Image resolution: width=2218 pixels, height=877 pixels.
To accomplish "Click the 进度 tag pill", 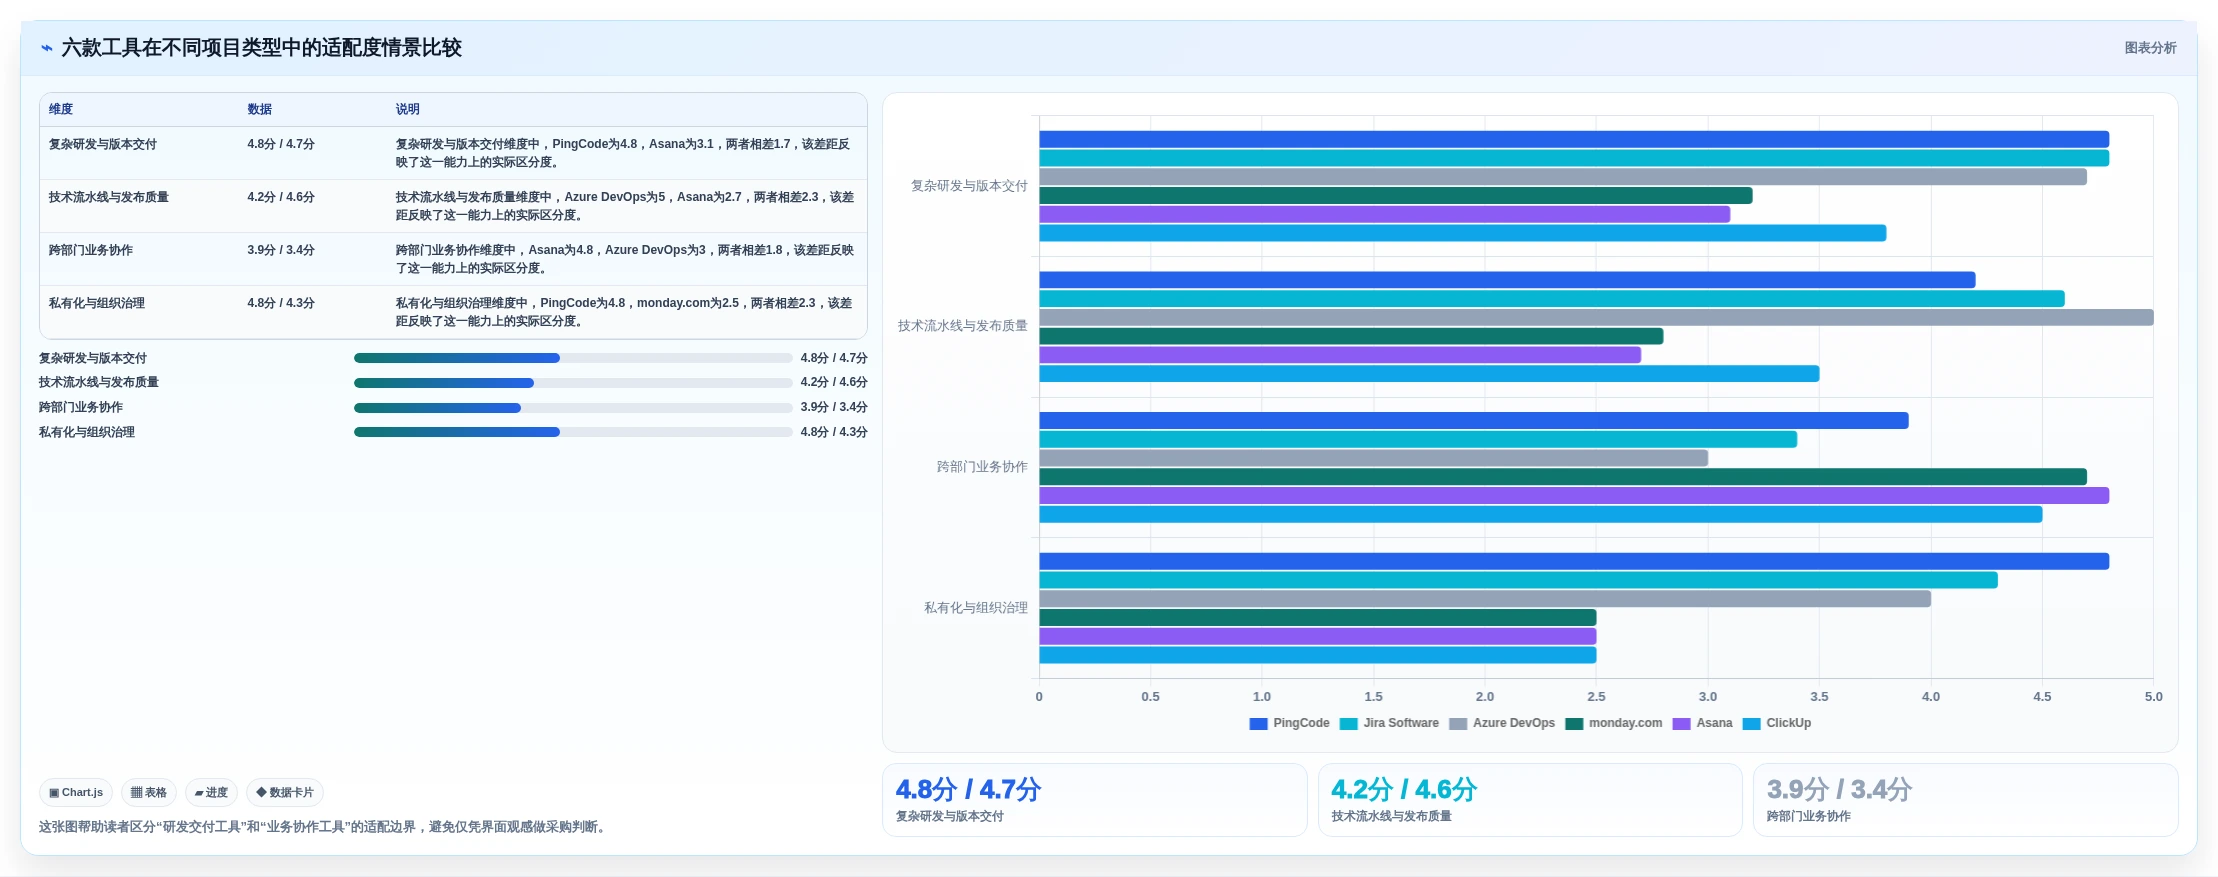I will tap(211, 793).
